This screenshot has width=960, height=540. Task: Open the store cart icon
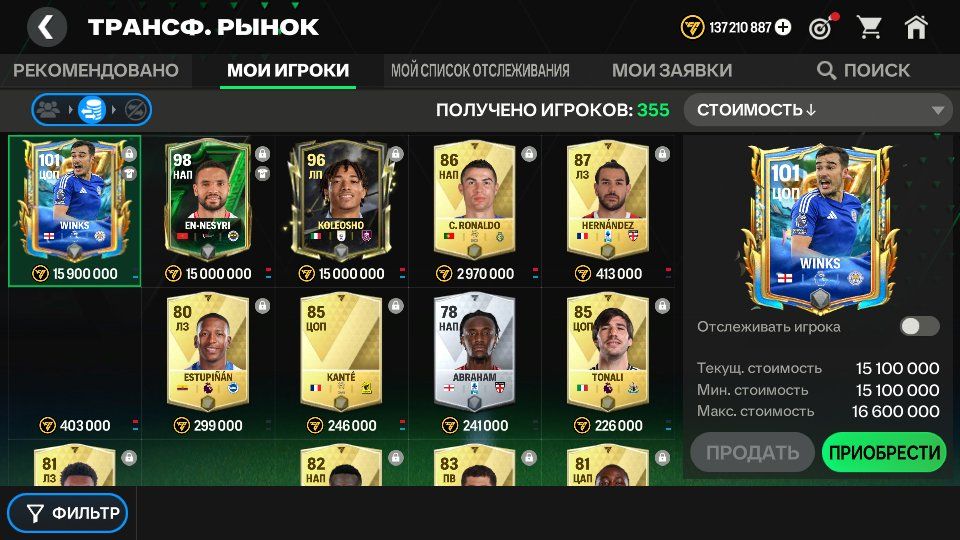coord(869,27)
